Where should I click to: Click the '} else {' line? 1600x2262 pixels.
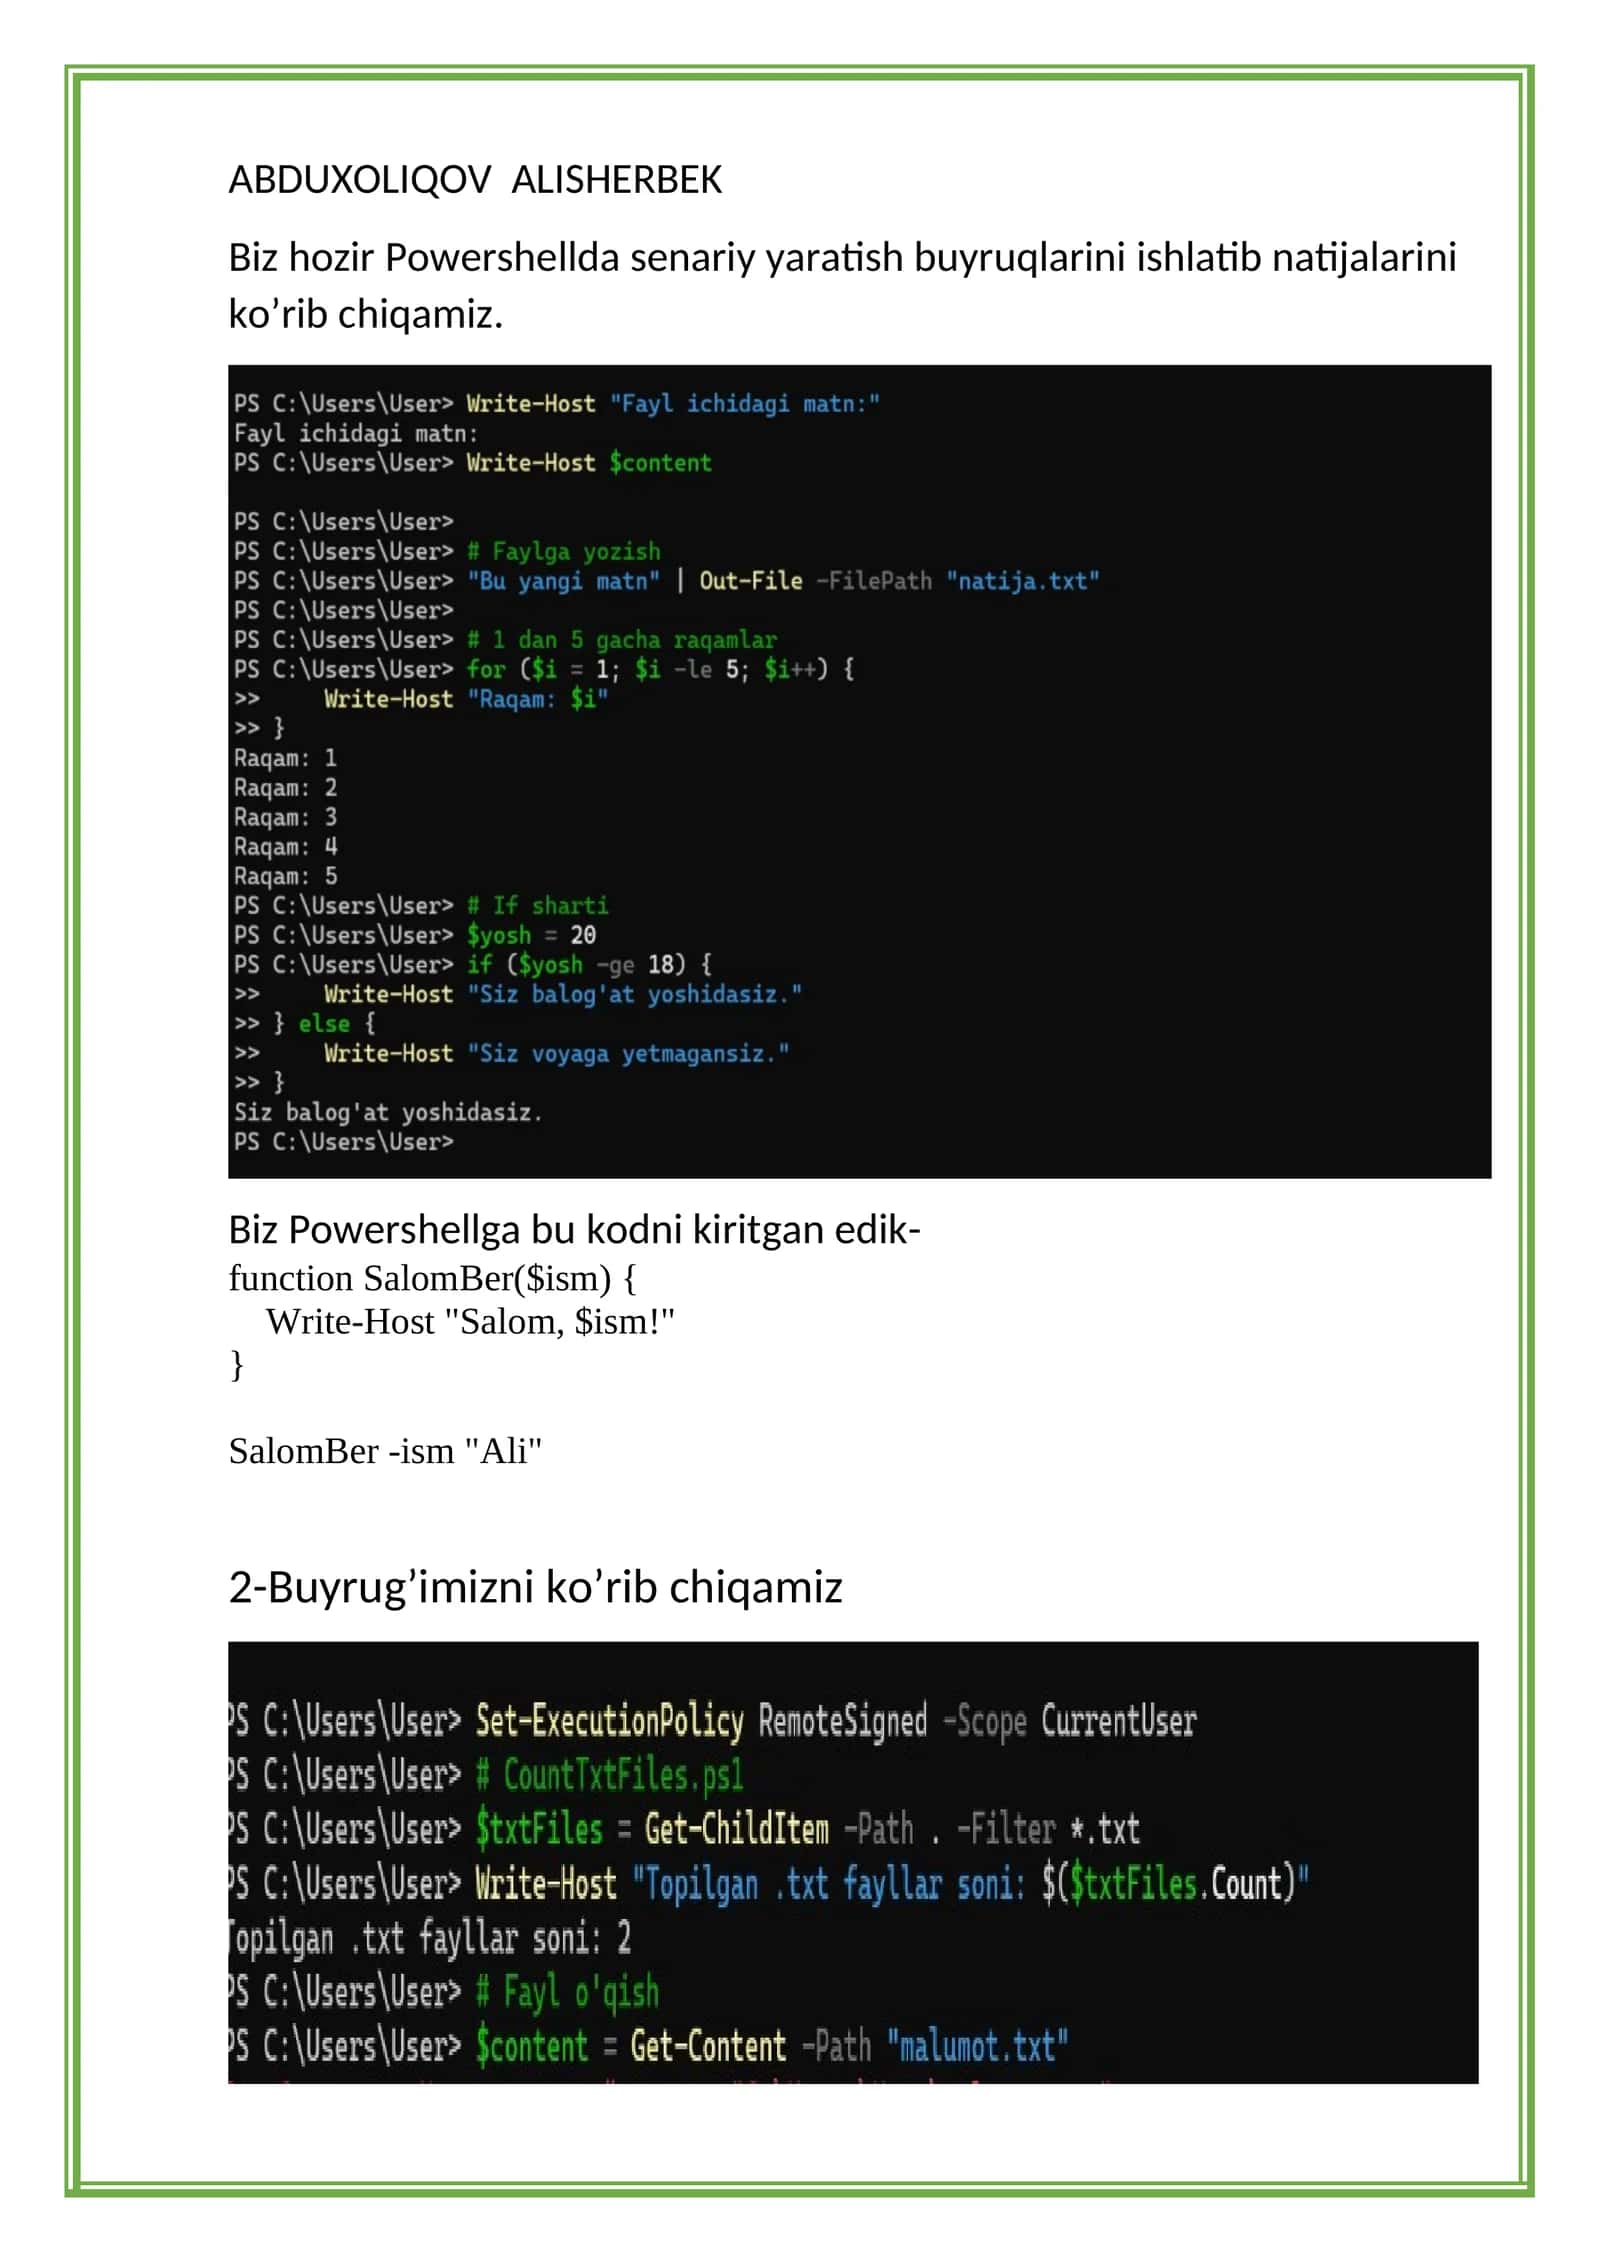click(x=305, y=1023)
